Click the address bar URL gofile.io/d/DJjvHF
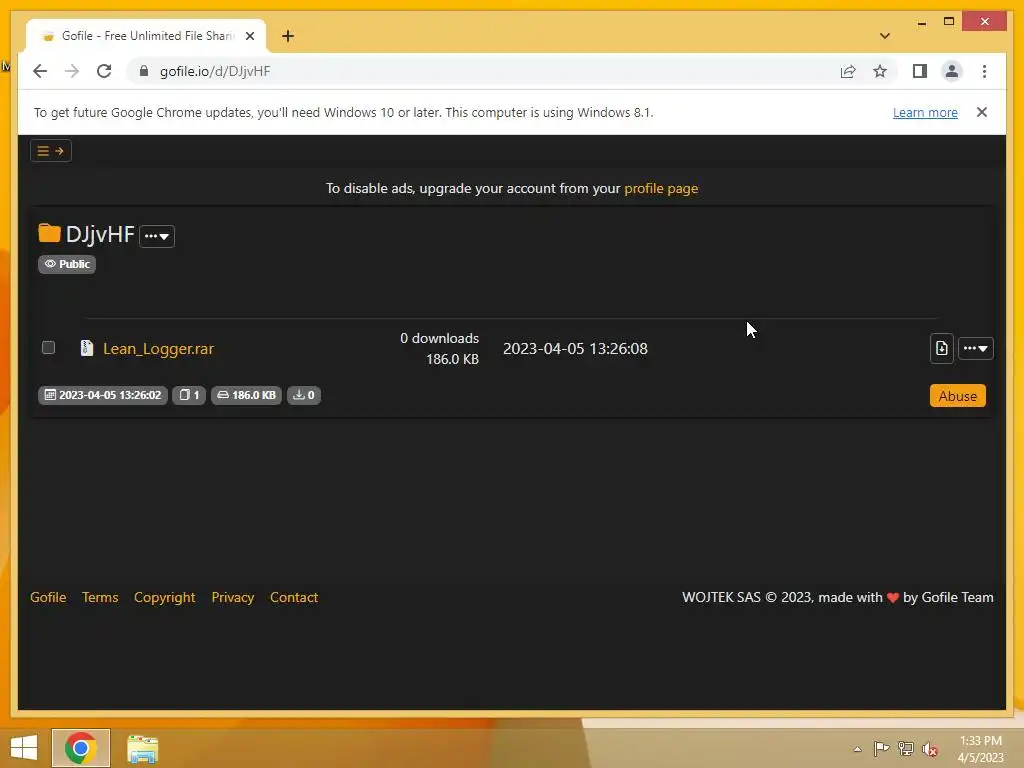Image resolution: width=1024 pixels, height=768 pixels. (215, 71)
